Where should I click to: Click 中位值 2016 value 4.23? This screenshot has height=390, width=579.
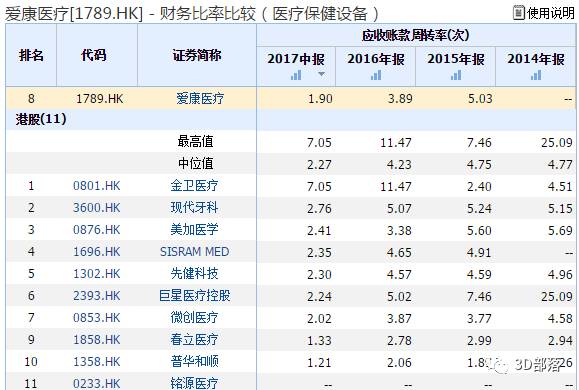[x=399, y=164]
